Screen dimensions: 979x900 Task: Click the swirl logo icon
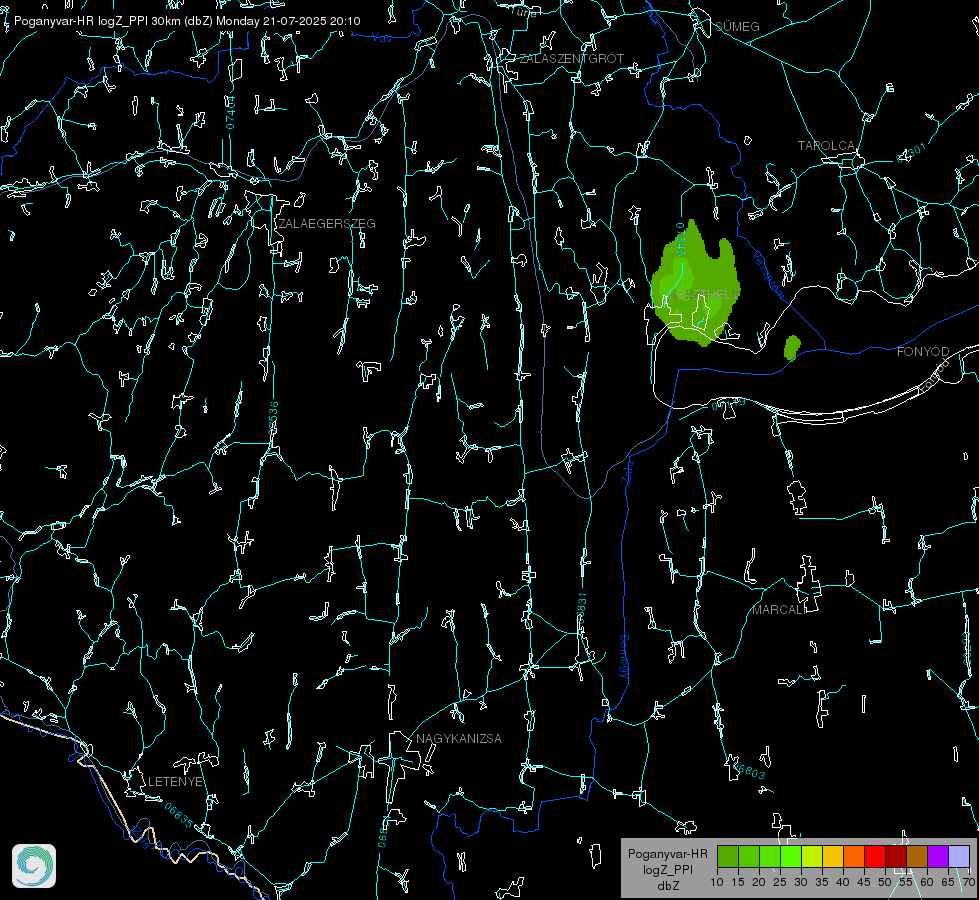pyautogui.click(x=34, y=866)
